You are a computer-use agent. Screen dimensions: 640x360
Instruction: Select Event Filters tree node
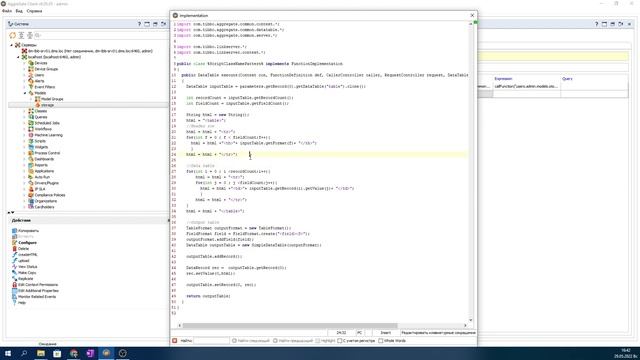point(44,87)
